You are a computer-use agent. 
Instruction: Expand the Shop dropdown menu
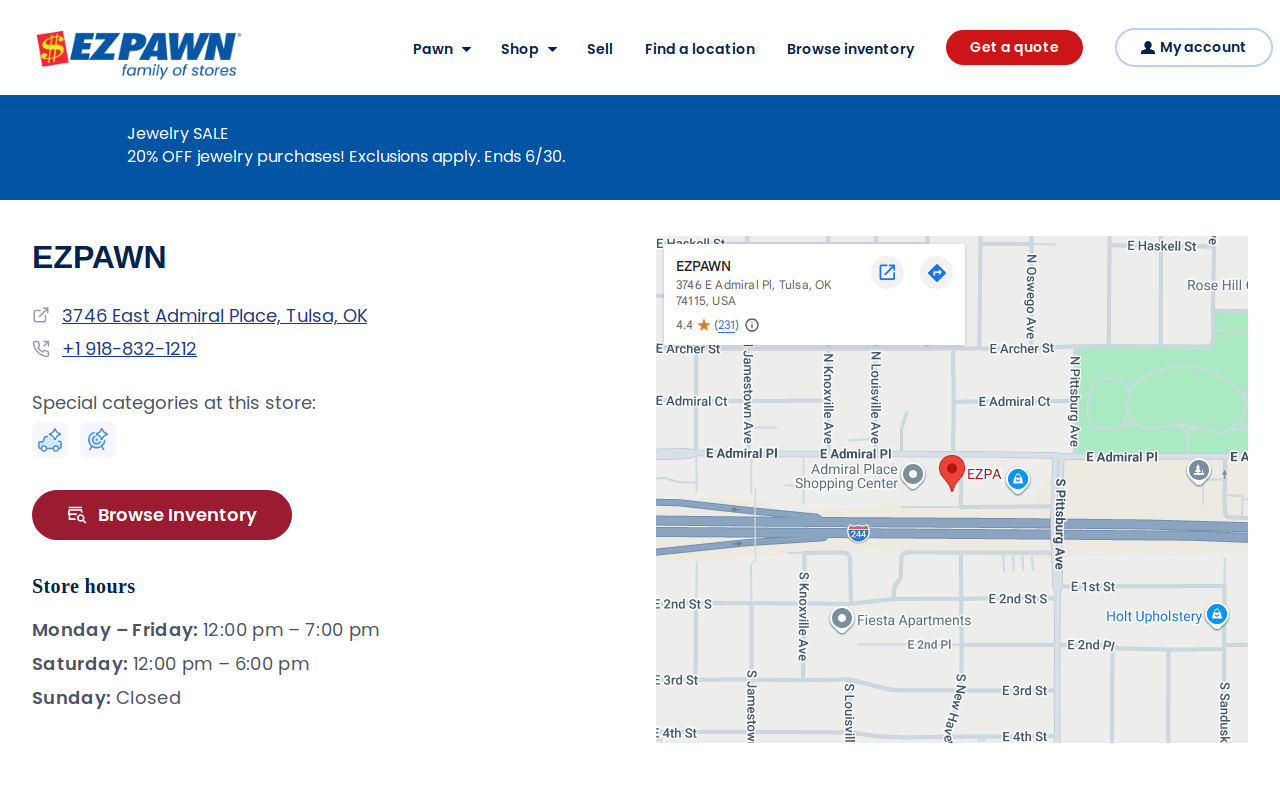(x=529, y=49)
